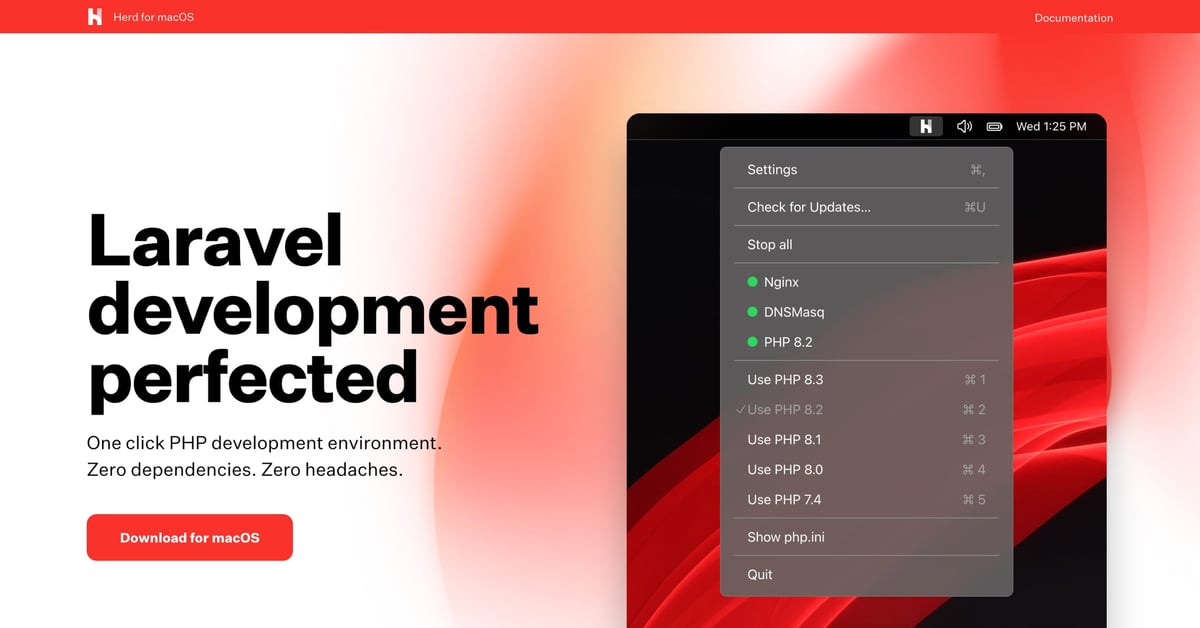Open Show php.ini menu entry
Viewport: 1200px width, 628px height.
click(x=786, y=537)
